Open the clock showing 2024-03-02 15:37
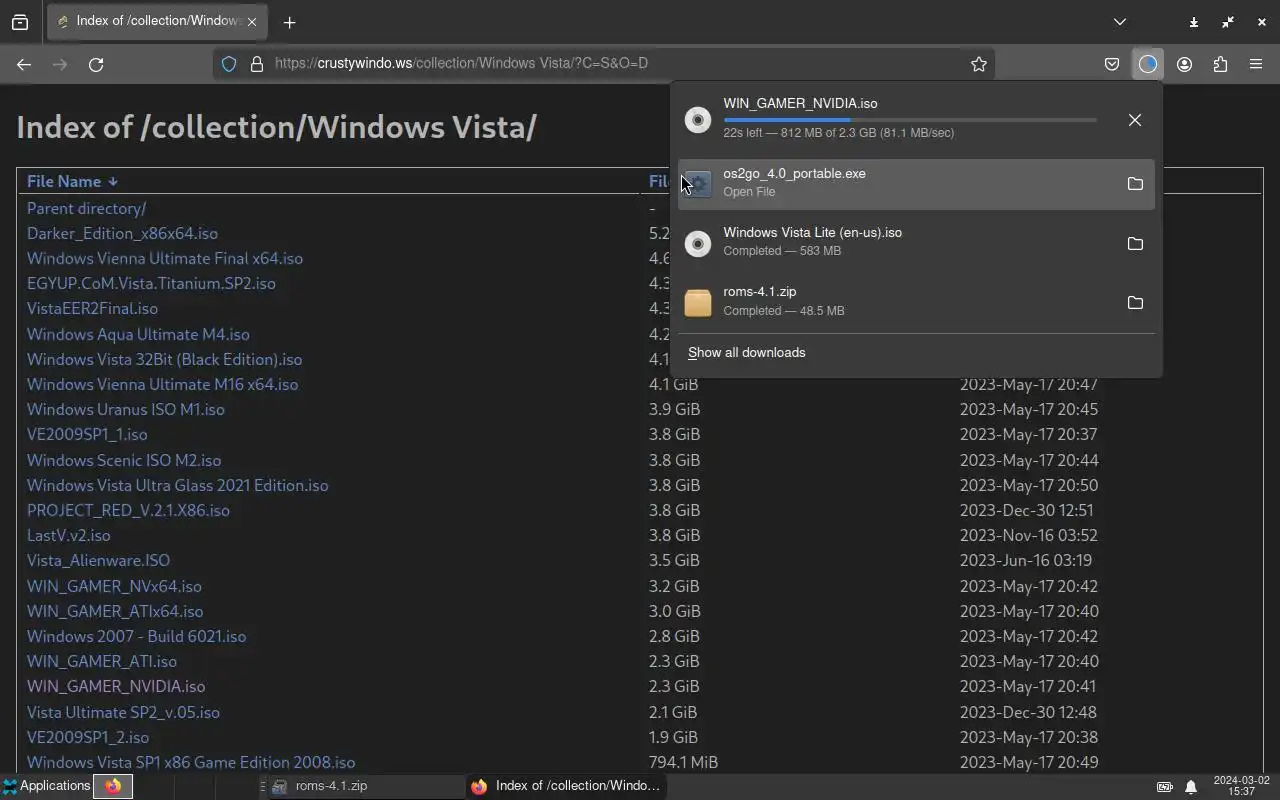The image size is (1280, 800). point(1241,786)
